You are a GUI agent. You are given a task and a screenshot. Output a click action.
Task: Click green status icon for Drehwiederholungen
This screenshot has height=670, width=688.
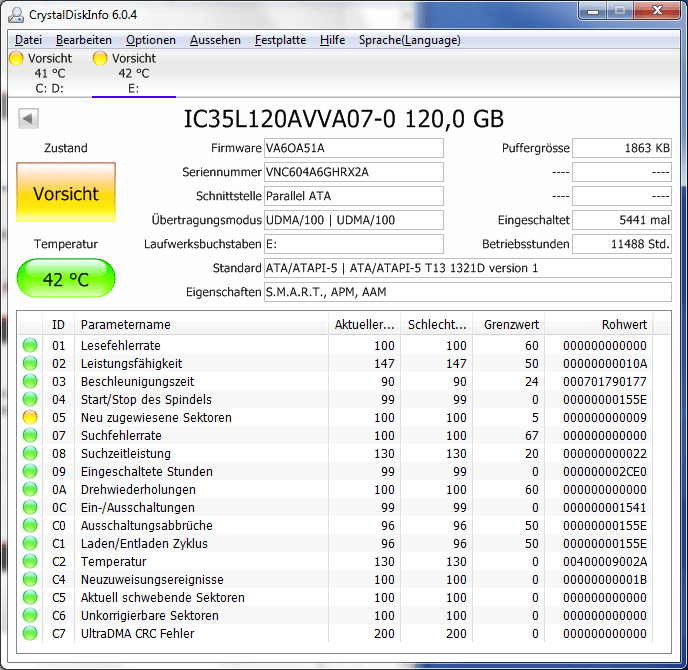(x=30, y=489)
